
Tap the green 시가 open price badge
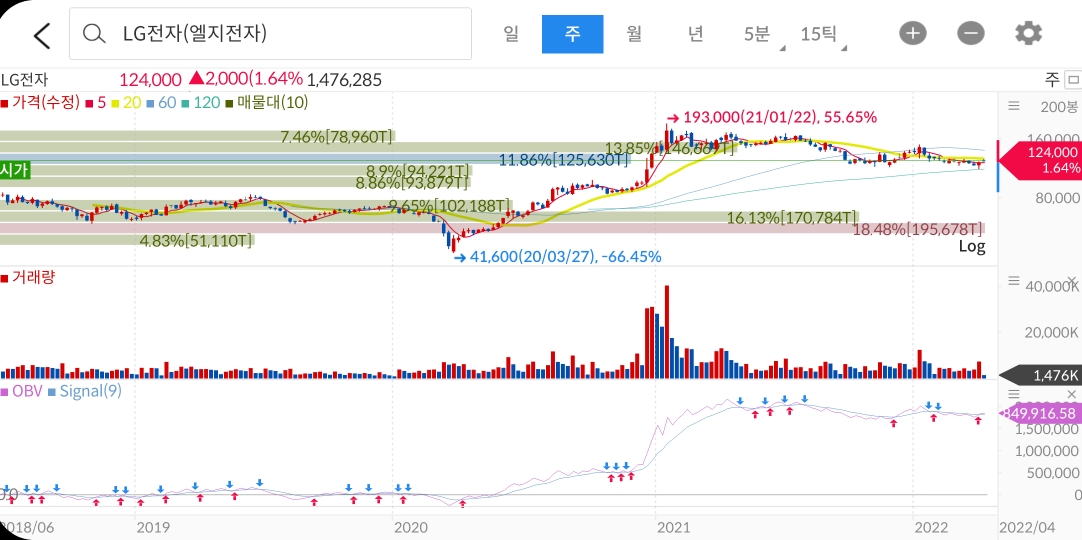point(14,170)
